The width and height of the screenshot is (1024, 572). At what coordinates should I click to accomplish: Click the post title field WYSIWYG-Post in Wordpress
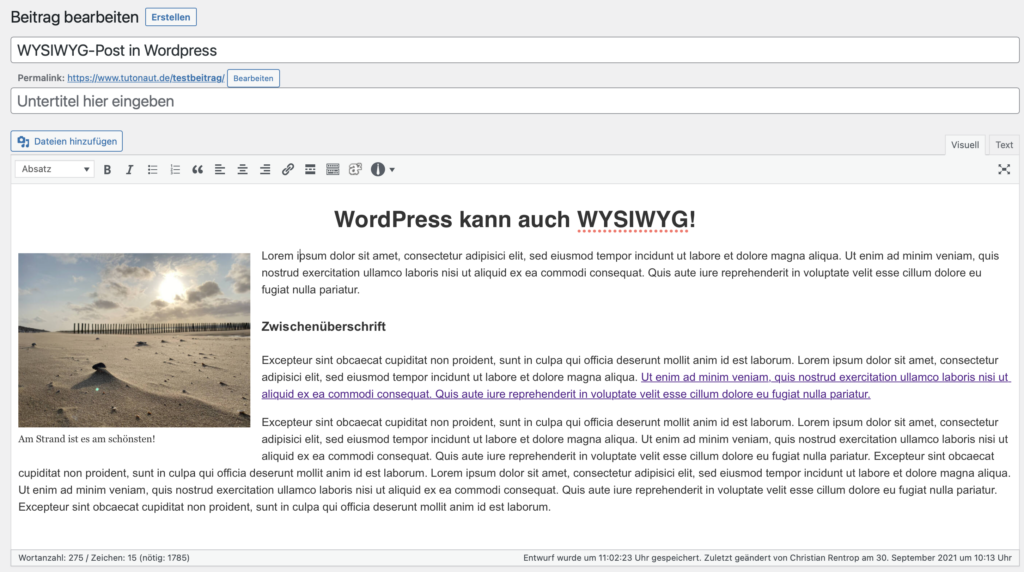coord(515,50)
